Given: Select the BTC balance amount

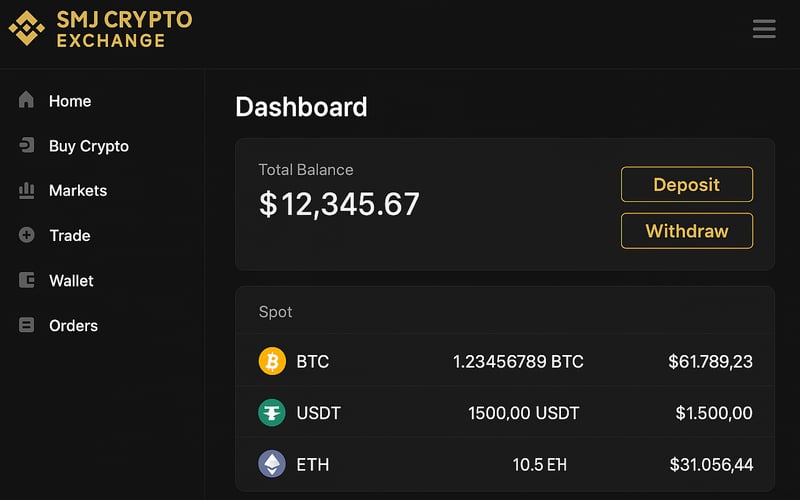Looking at the screenshot, I should (x=518, y=362).
